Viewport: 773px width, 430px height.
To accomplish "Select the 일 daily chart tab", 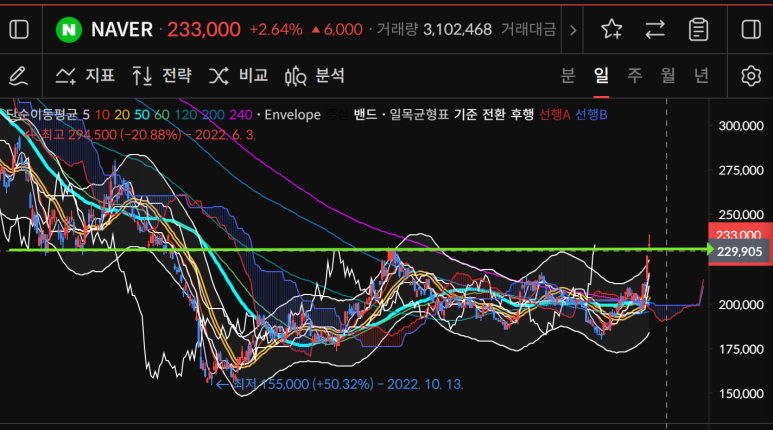I will [601, 75].
